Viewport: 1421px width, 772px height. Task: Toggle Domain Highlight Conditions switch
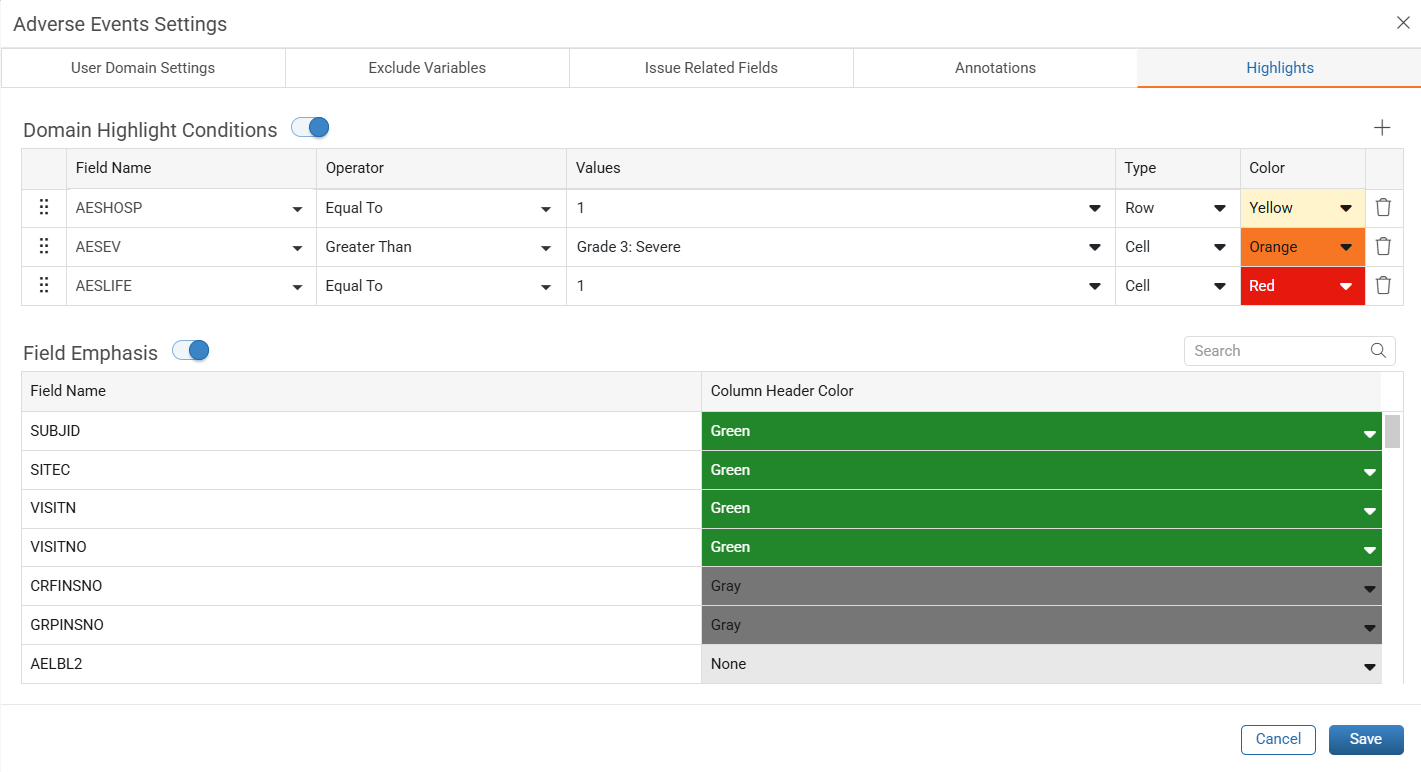[x=310, y=128]
